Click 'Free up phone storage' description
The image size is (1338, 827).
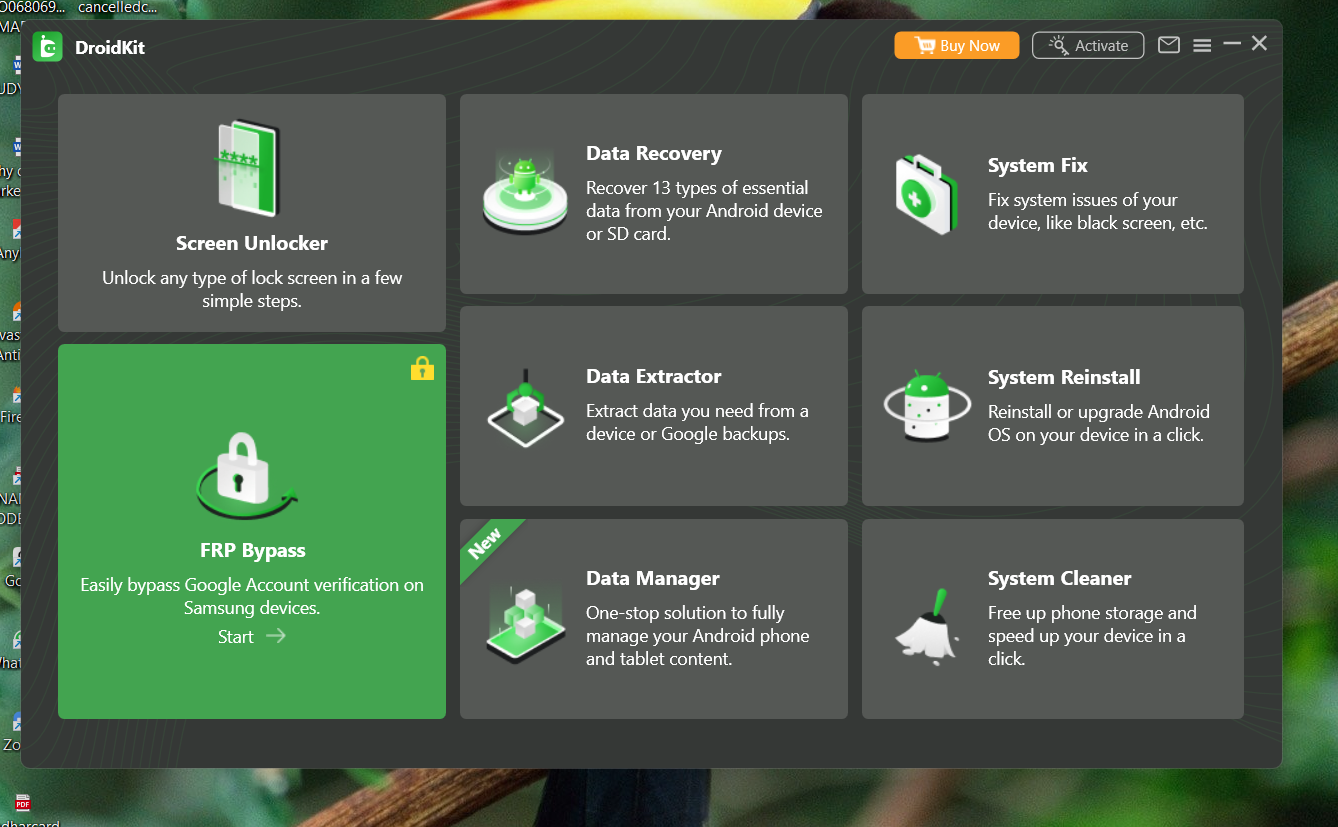coord(1092,636)
